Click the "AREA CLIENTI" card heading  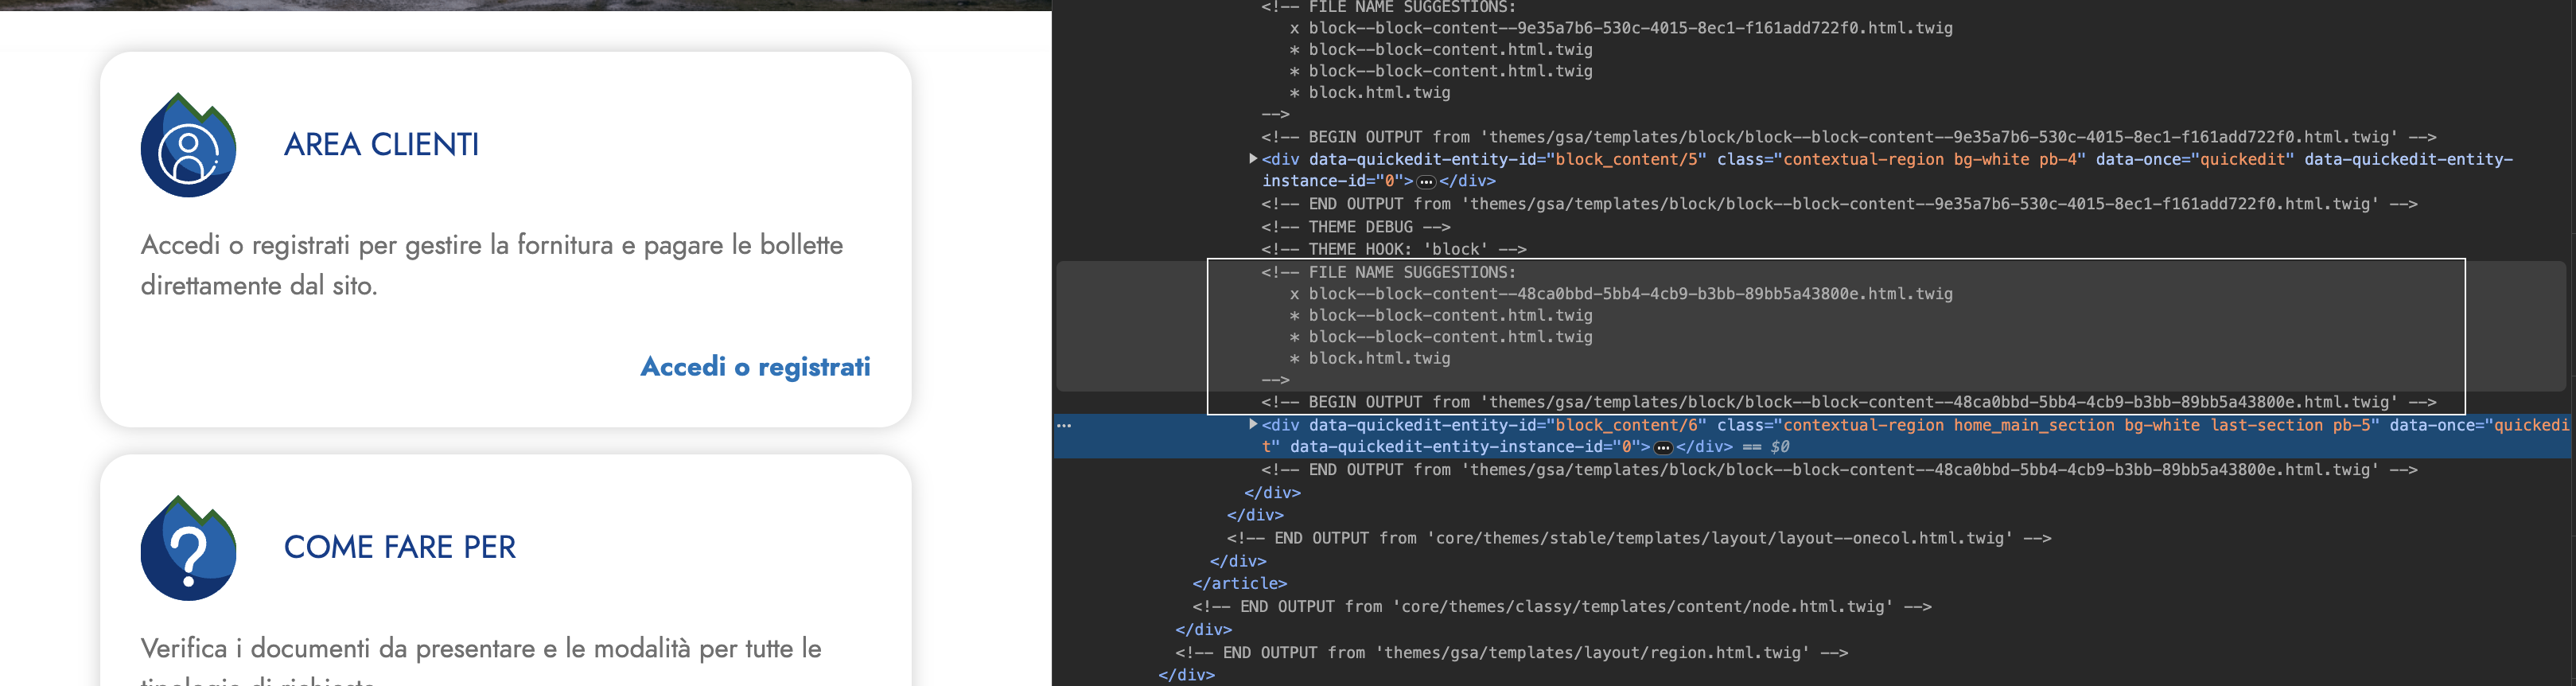pos(381,145)
